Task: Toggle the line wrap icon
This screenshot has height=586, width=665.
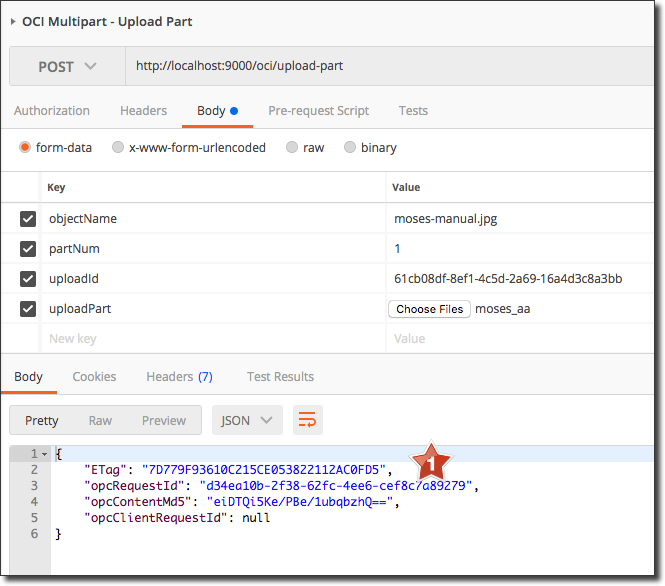Action: point(307,420)
